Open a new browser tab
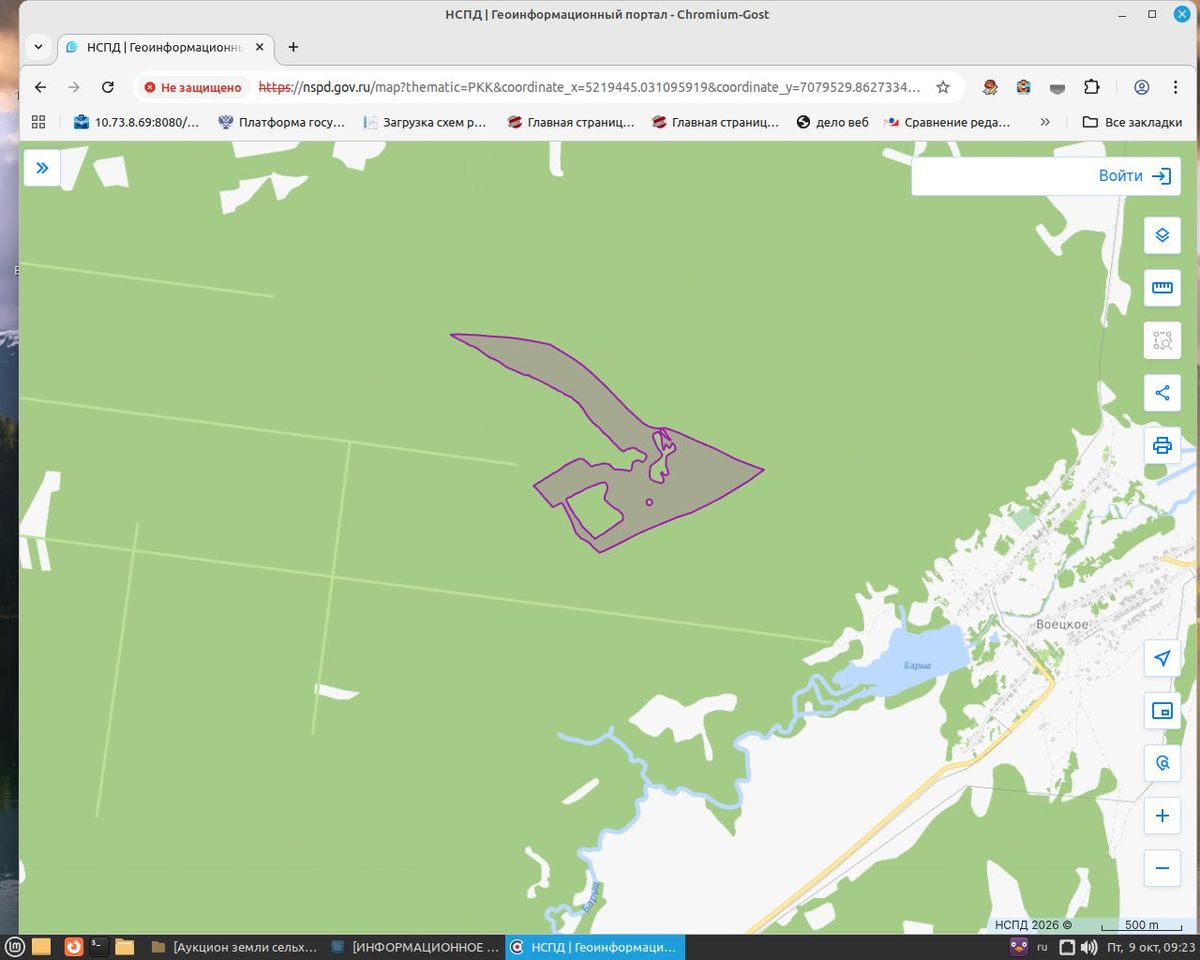The height and width of the screenshot is (960, 1200). [x=293, y=47]
